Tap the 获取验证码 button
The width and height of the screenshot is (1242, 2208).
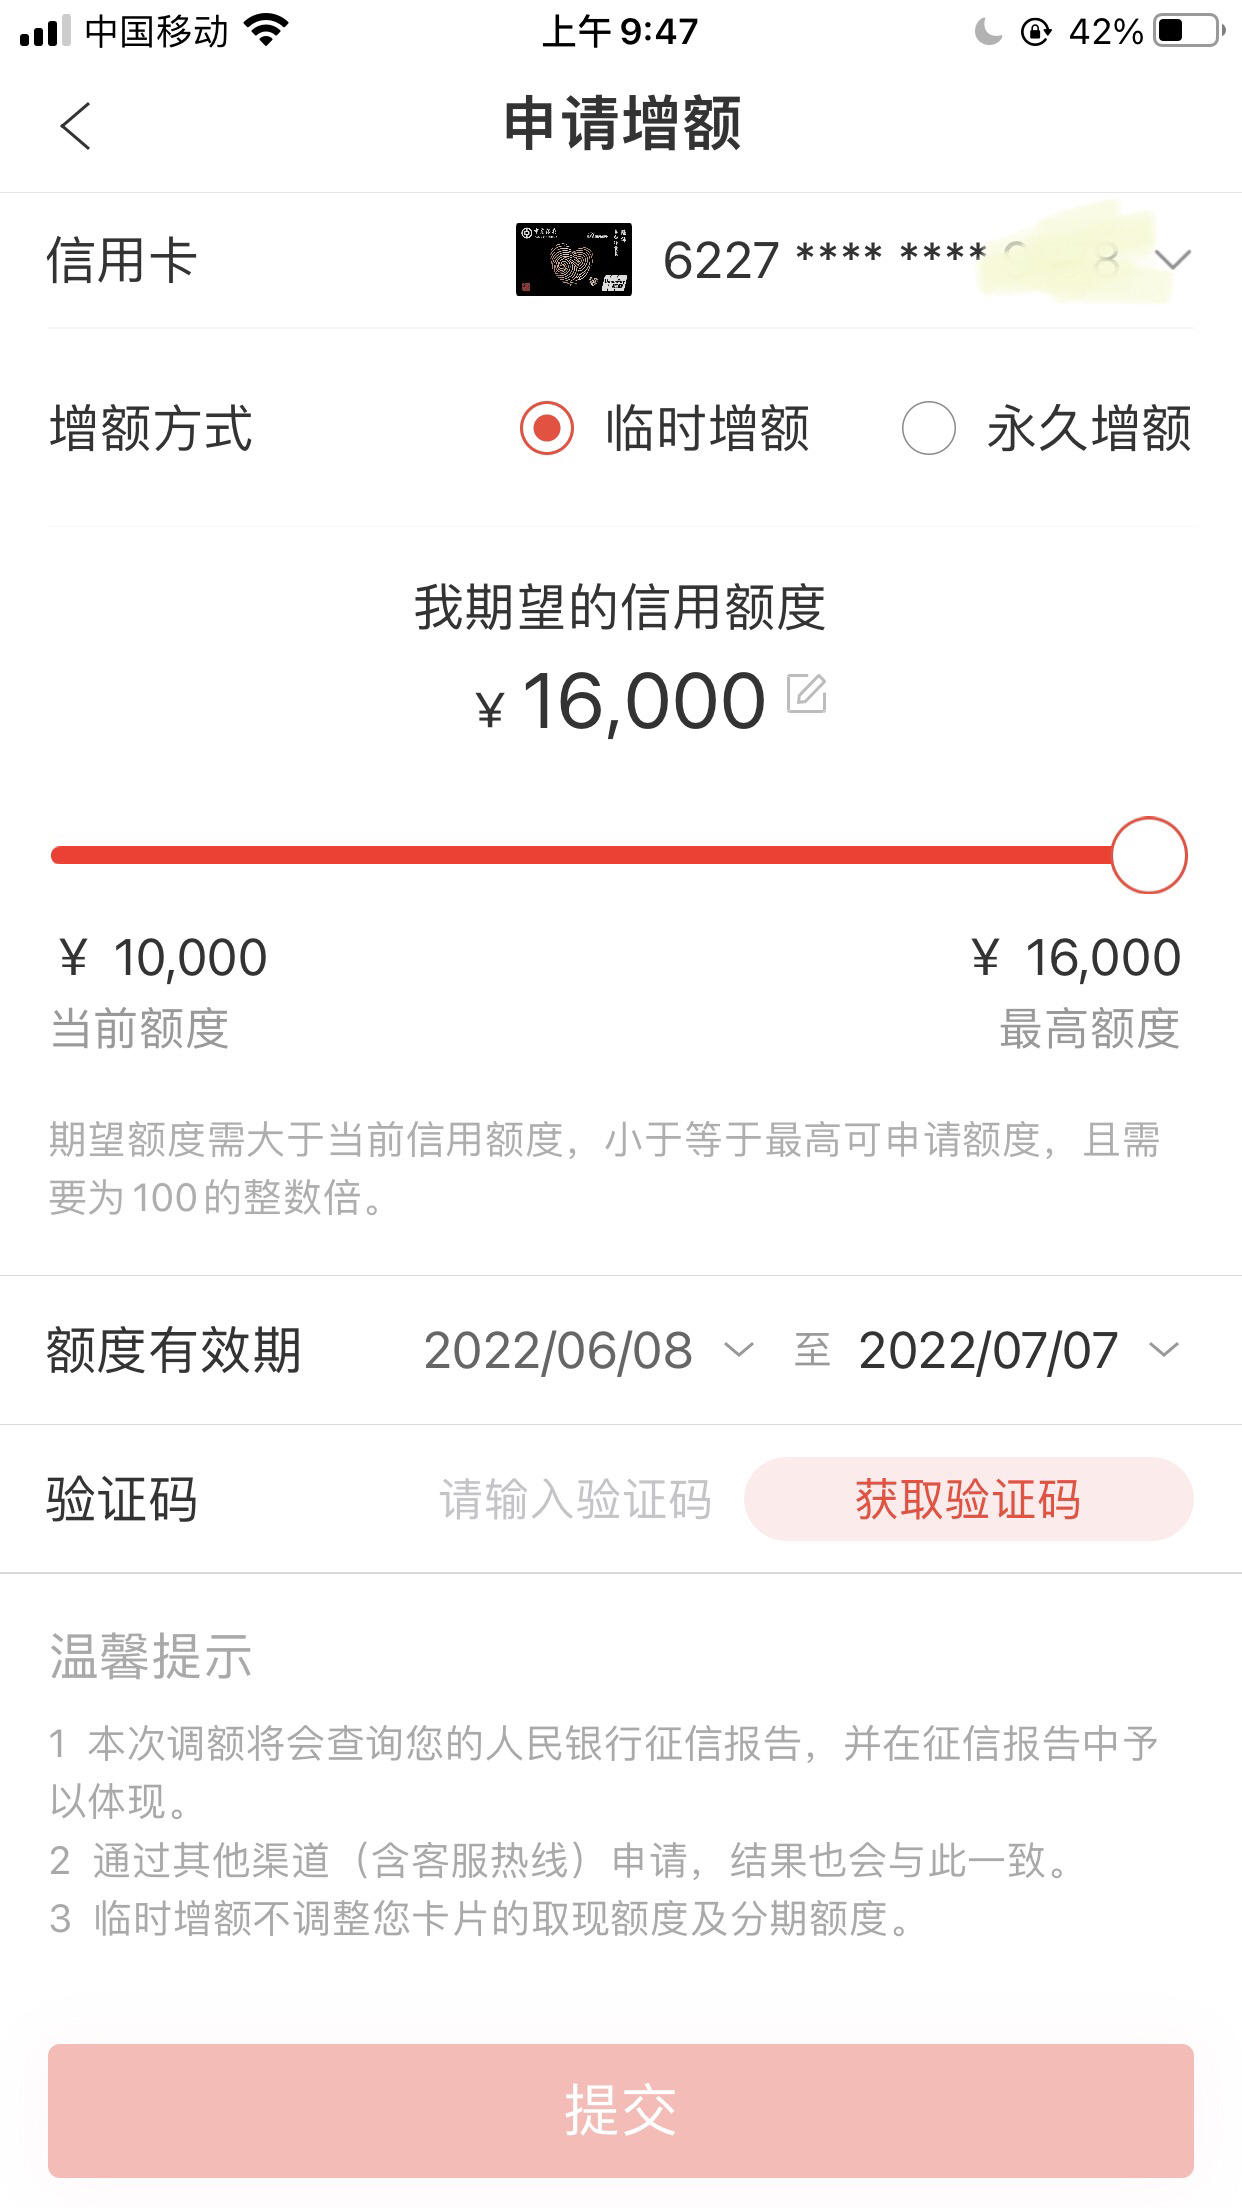(968, 1499)
